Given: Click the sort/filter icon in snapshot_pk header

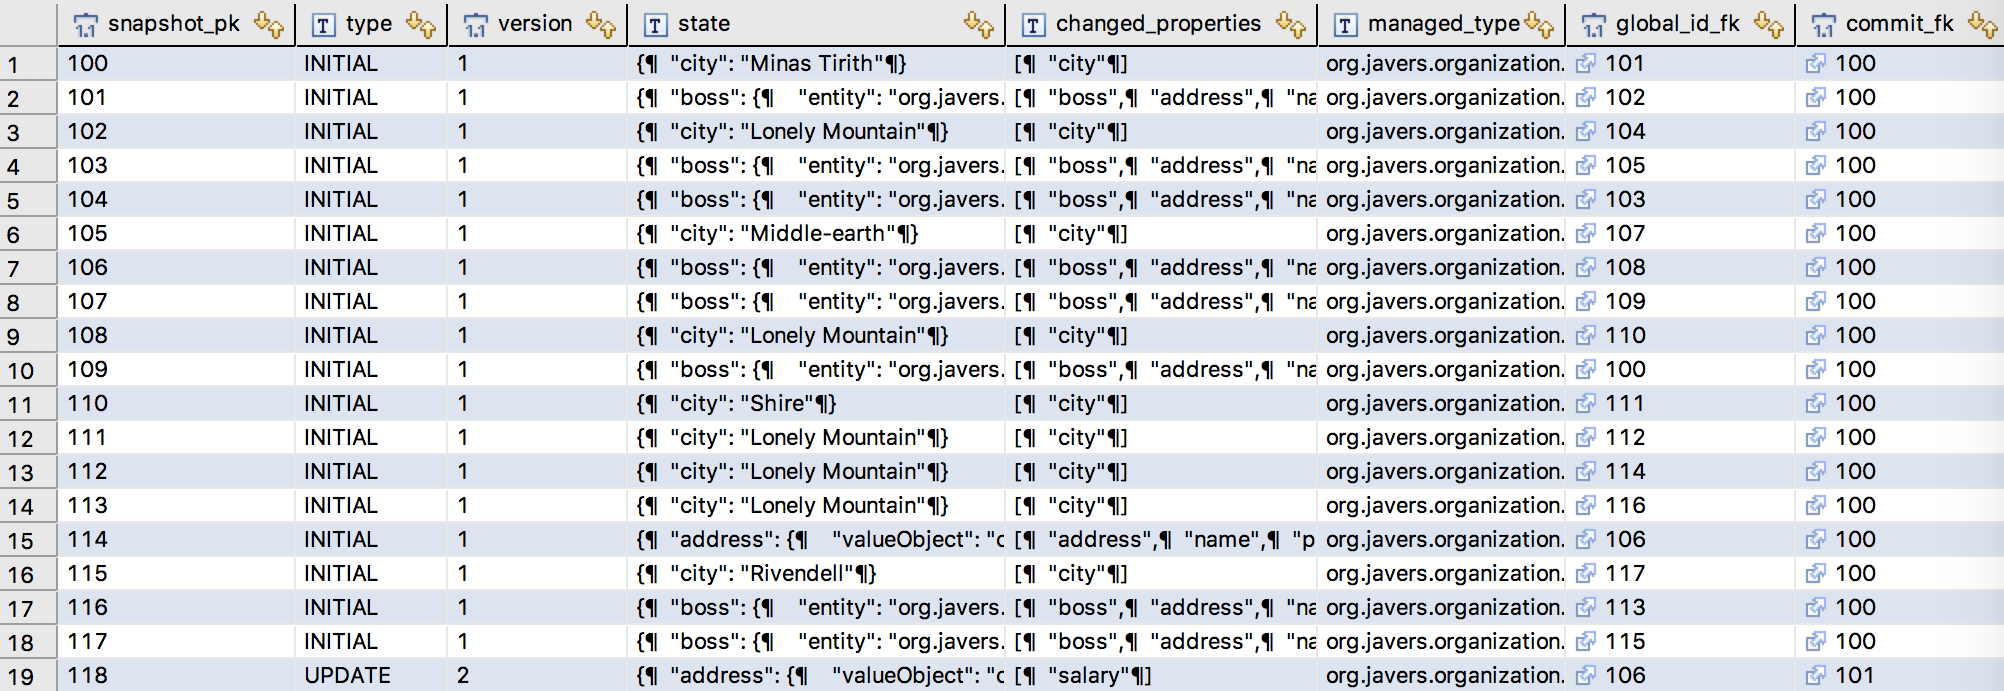Looking at the screenshot, I should click(x=269, y=25).
